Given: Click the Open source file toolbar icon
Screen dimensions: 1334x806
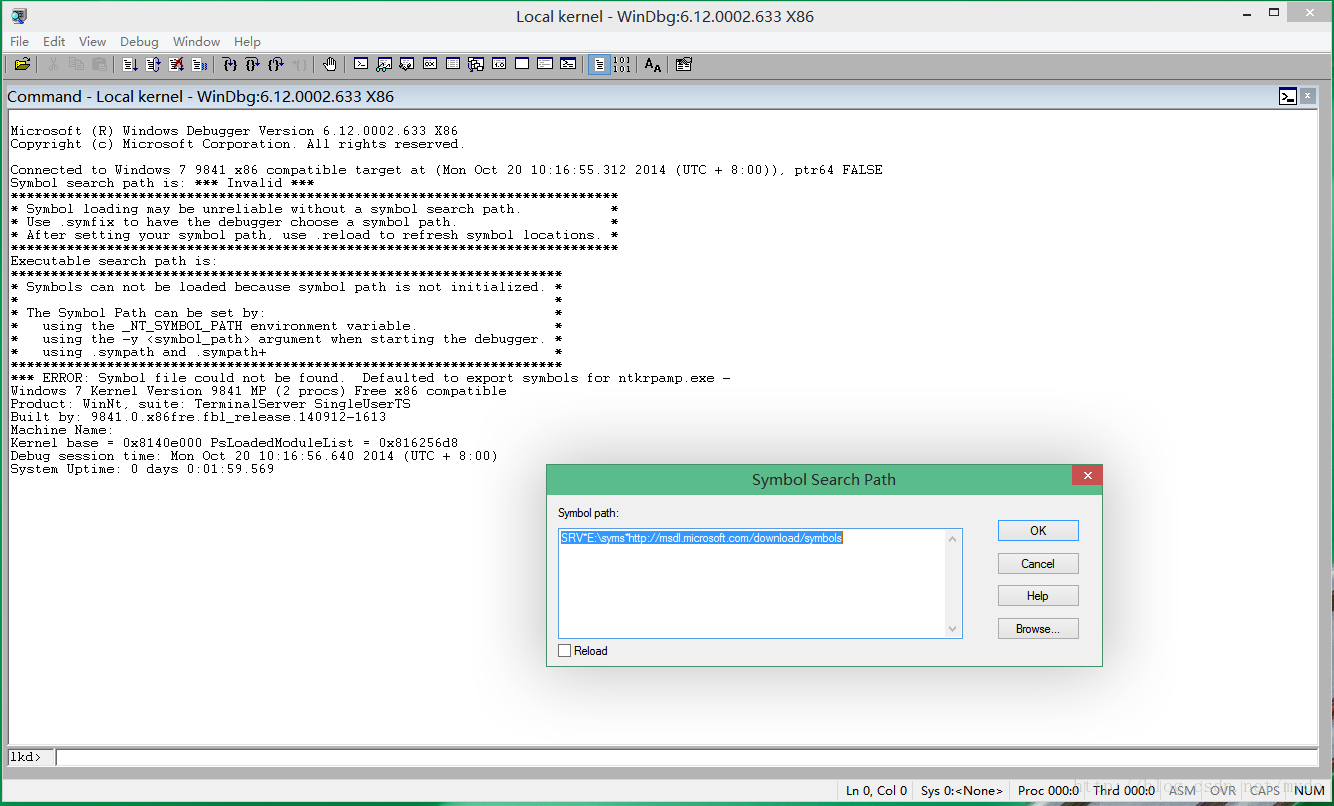Looking at the screenshot, I should coord(22,64).
